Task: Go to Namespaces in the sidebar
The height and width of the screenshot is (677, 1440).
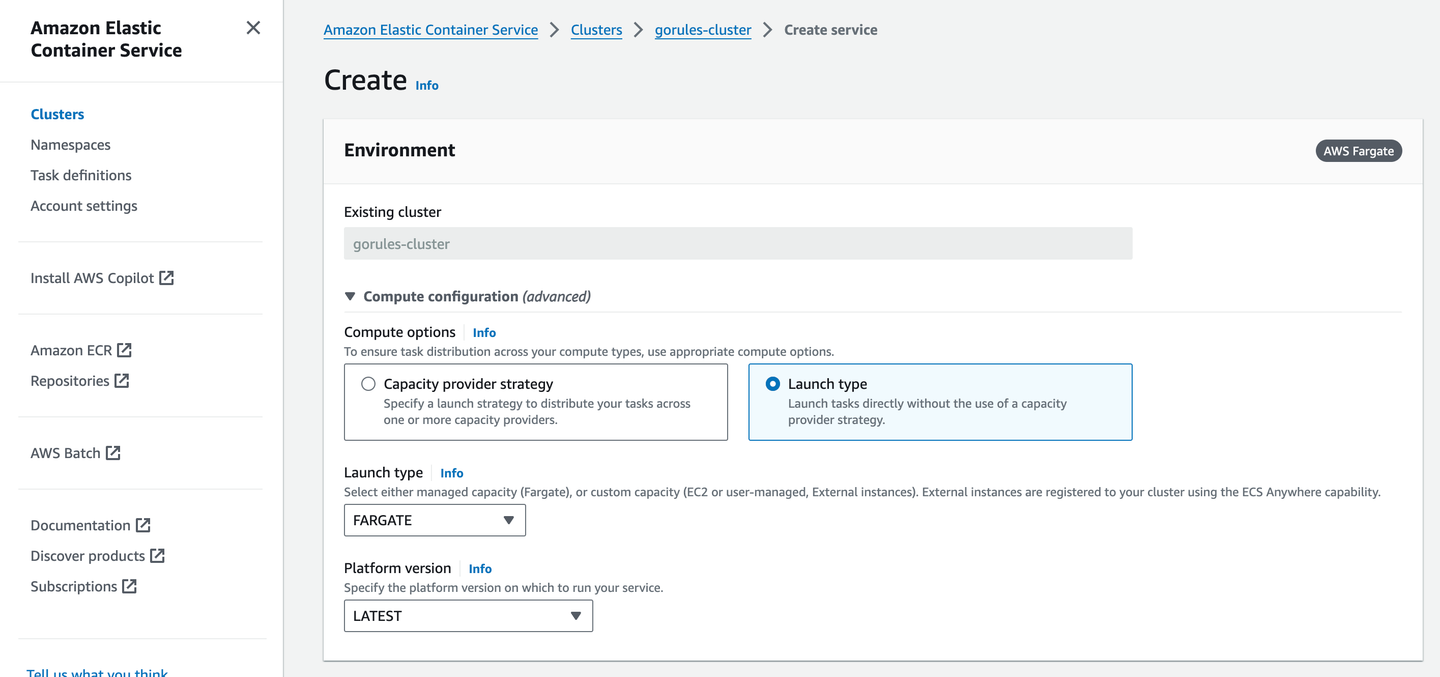Action: click(x=70, y=145)
